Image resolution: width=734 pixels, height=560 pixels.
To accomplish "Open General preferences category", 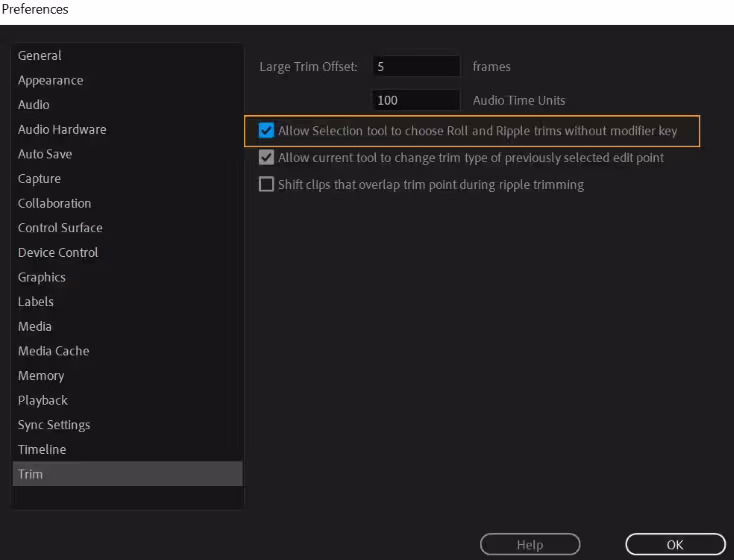I will 40,56.
